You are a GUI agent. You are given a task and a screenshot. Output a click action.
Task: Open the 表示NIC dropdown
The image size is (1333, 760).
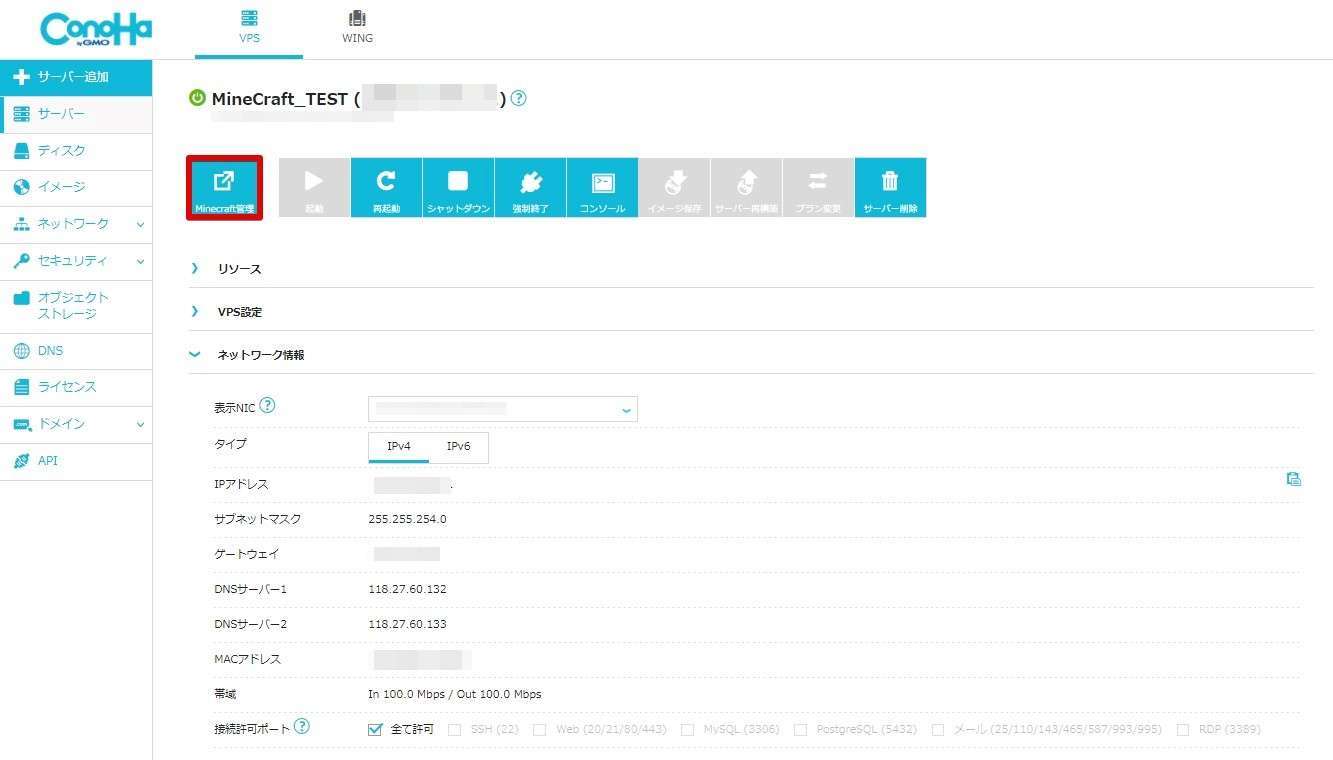click(x=503, y=409)
